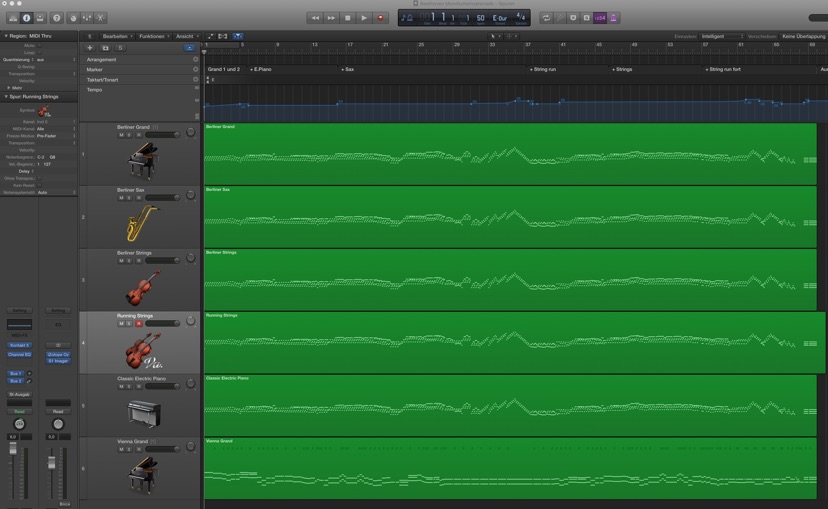Open the Bearbeiten menu
Screen dimensions: 828x509
tap(115, 36)
